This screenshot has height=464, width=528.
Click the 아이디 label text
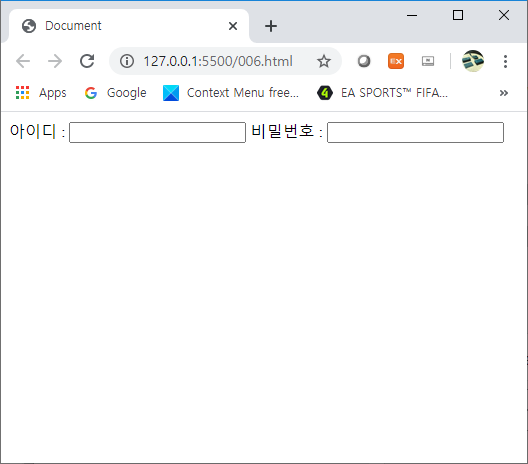33,131
